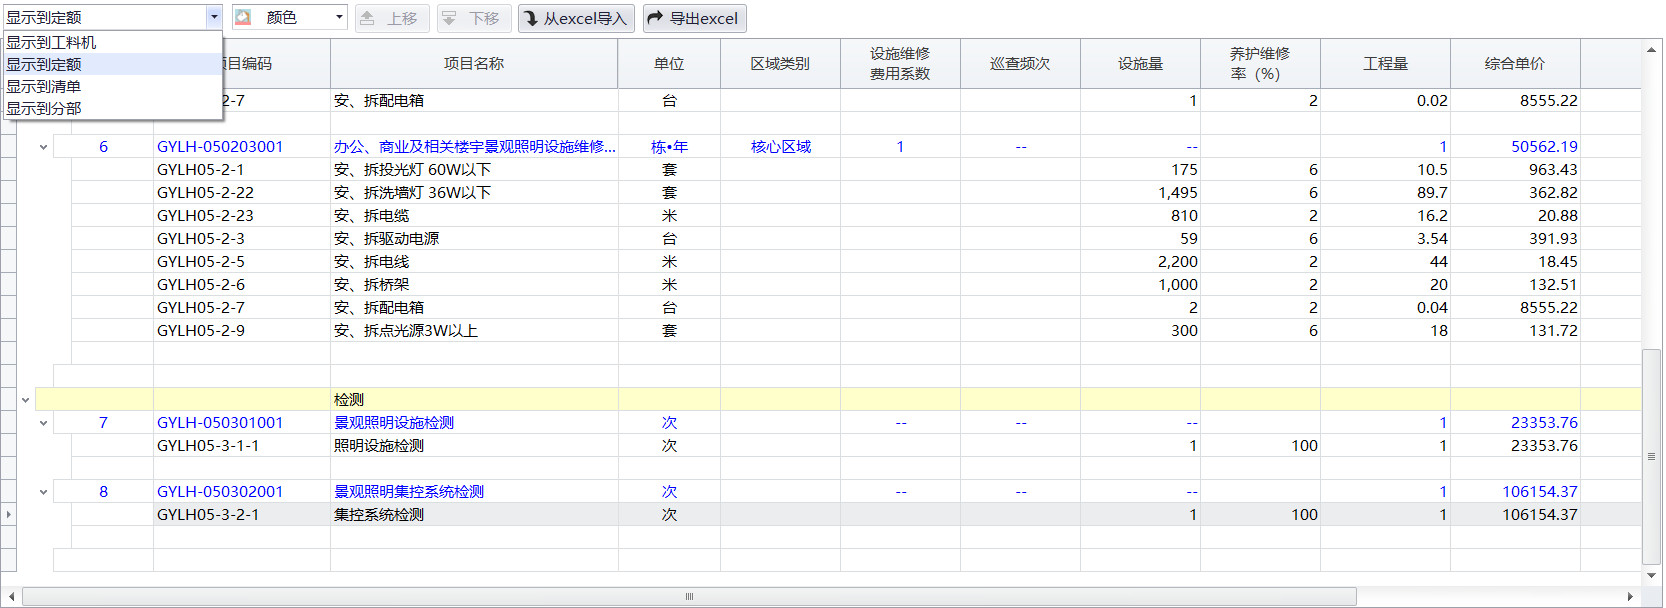The width and height of the screenshot is (1666, 608).
Task: Collapse row 6 tree node
Action: [43, 147]
